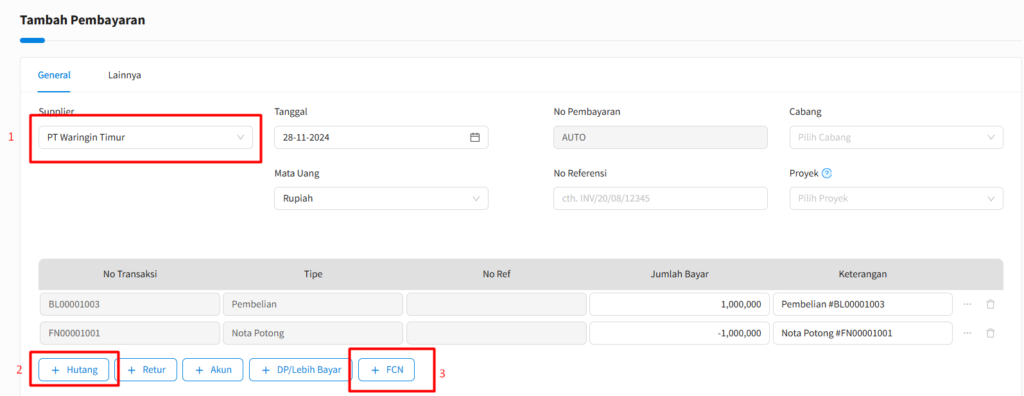Click Tipe cell Nota Potong

coord(313,333)
